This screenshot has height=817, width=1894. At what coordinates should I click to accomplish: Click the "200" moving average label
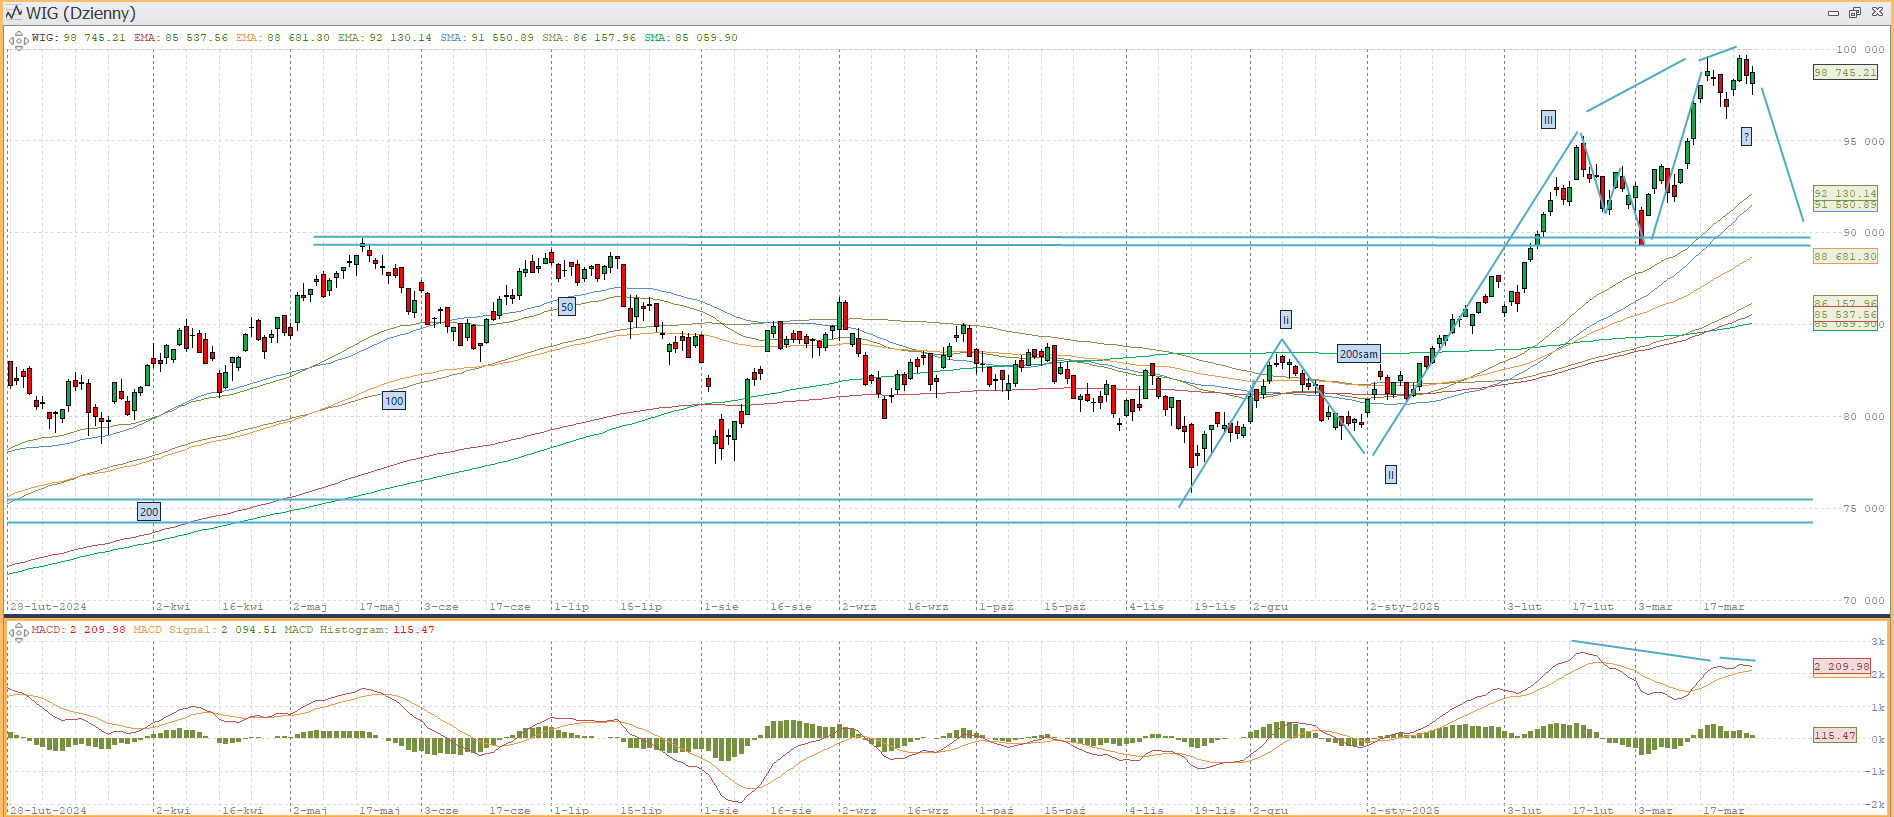pyautogui.click(x=149, y=512)
